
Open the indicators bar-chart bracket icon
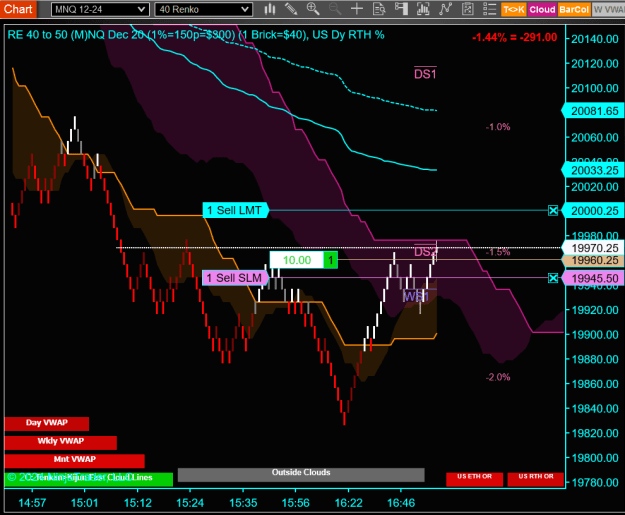423,9
